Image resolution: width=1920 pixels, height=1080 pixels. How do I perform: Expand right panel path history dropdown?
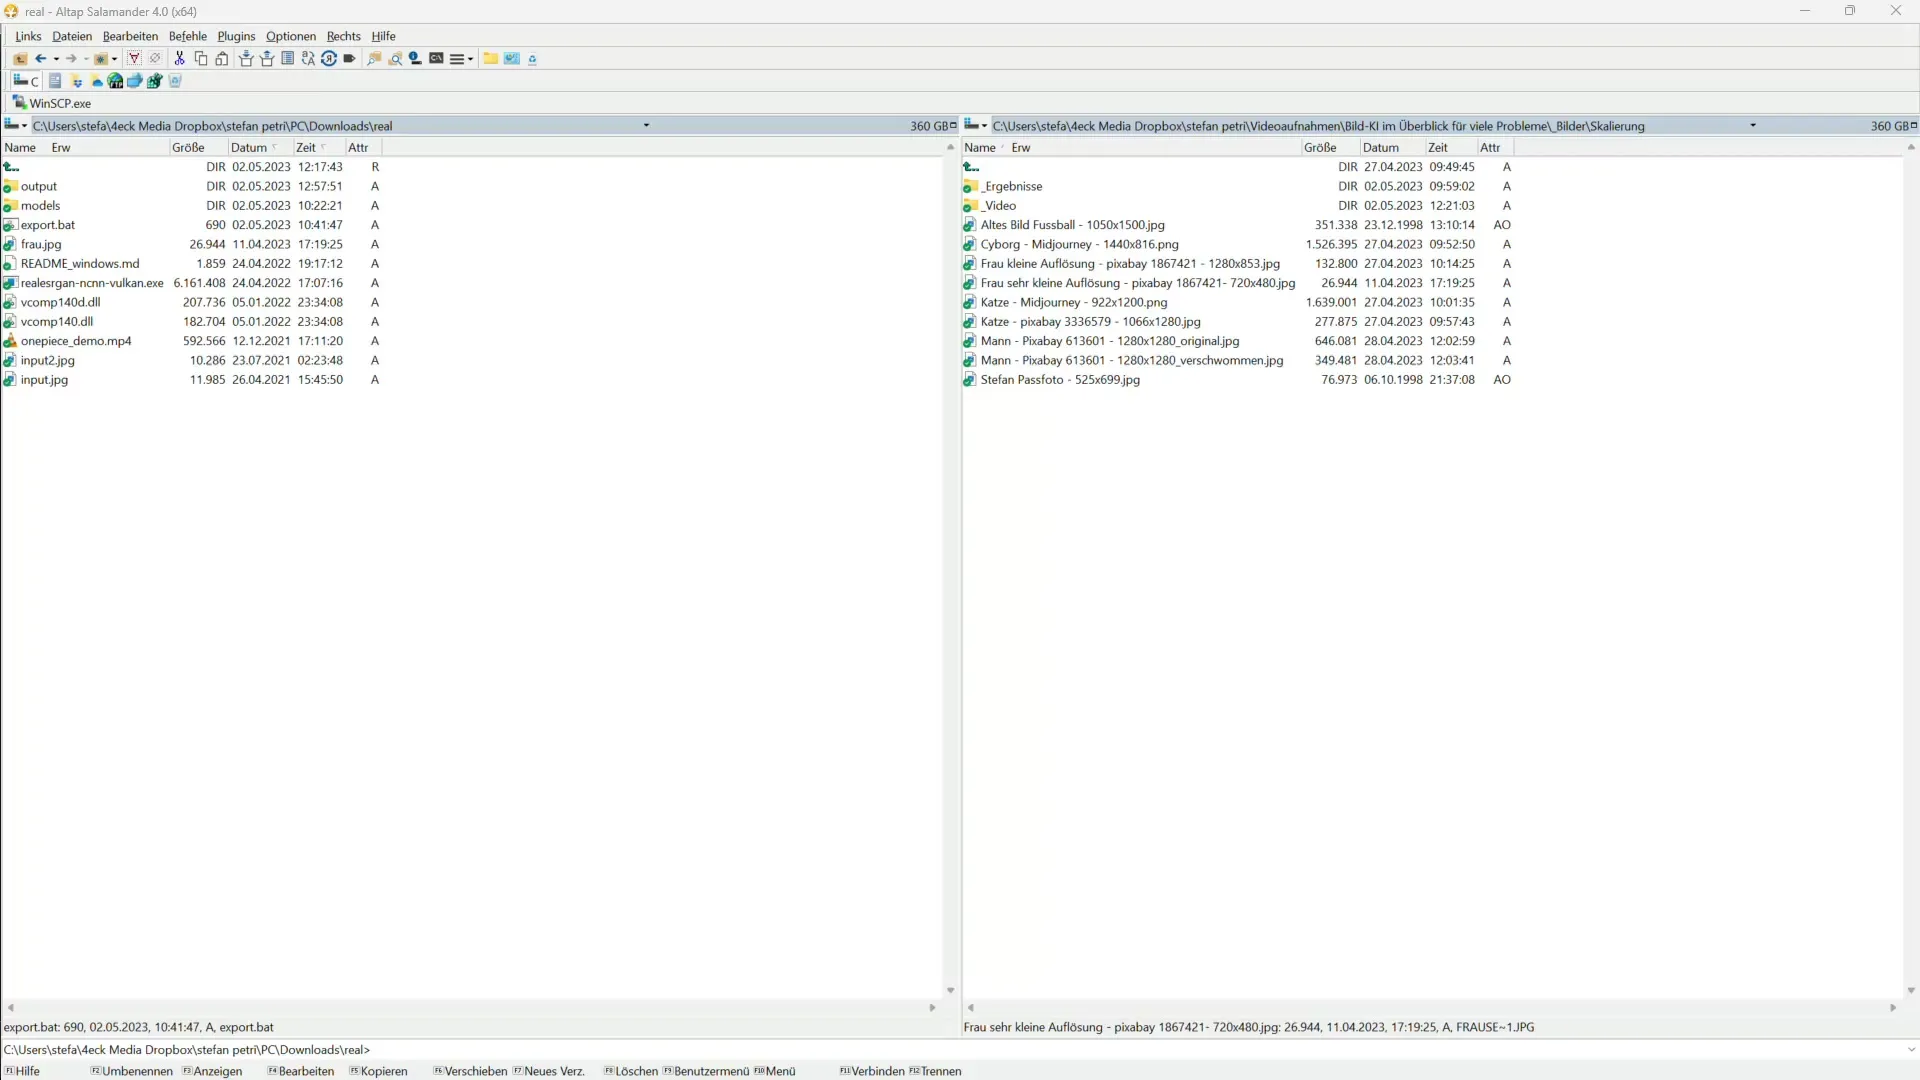pos(1753,125)
